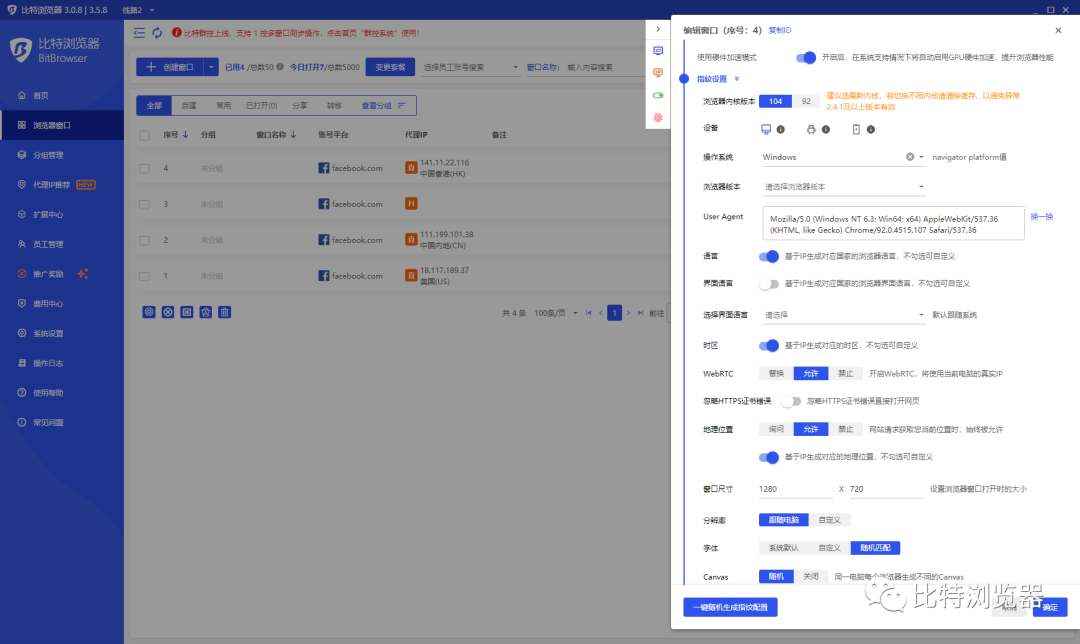Screen dimensions: 1080x644
Task: Click the 确定 confirm button
Action: [x=1049, y=607]
